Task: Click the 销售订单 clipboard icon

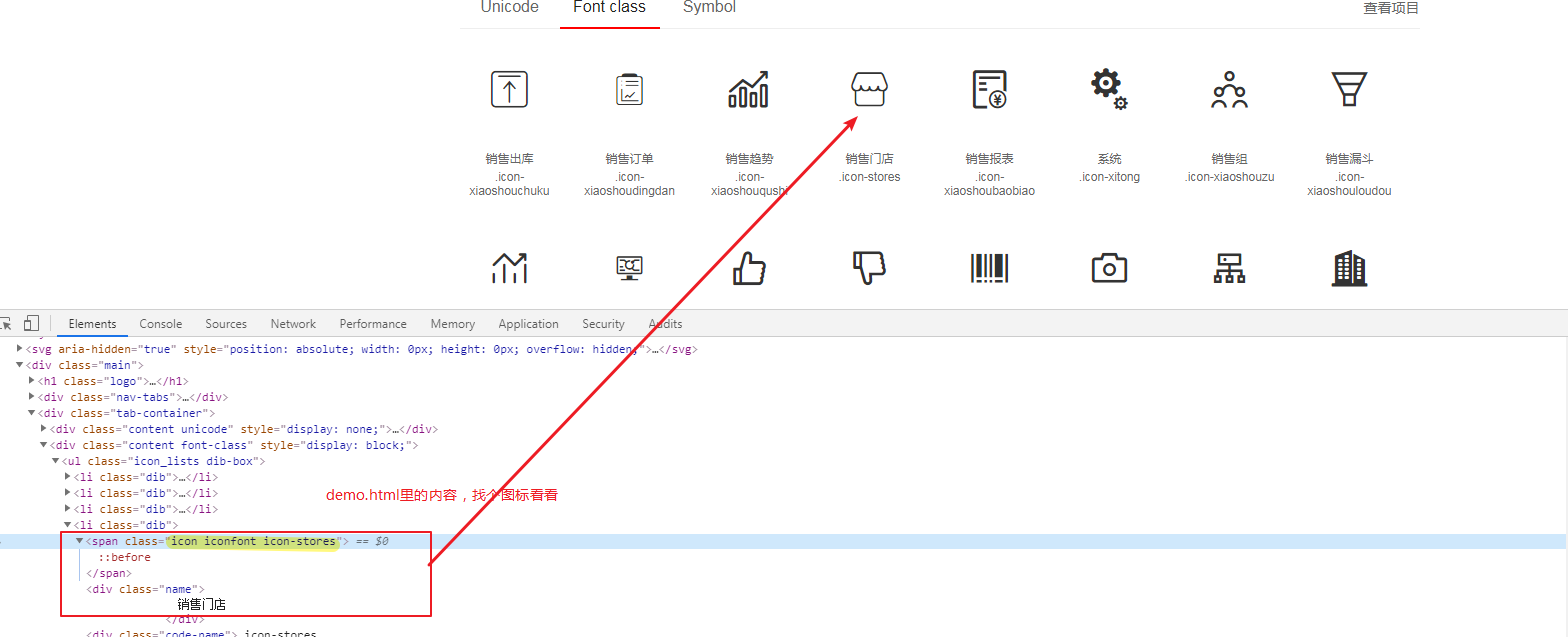Action: pyautogui.click(x=630, y=90)
